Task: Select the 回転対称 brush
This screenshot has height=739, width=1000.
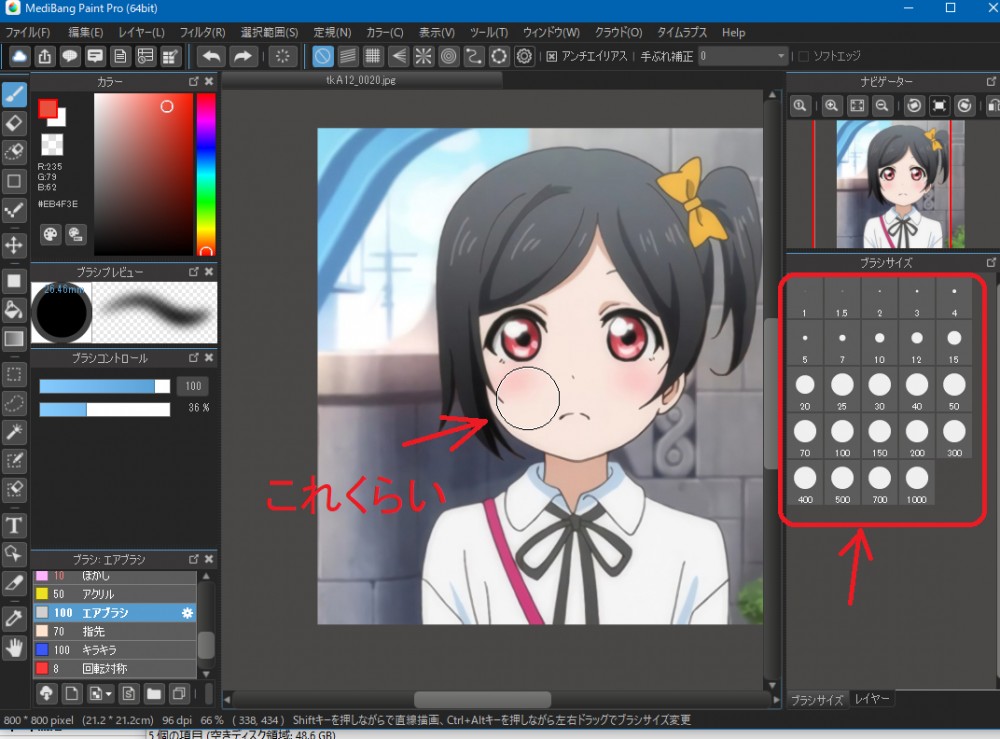Action: click(x=115, y=668)
